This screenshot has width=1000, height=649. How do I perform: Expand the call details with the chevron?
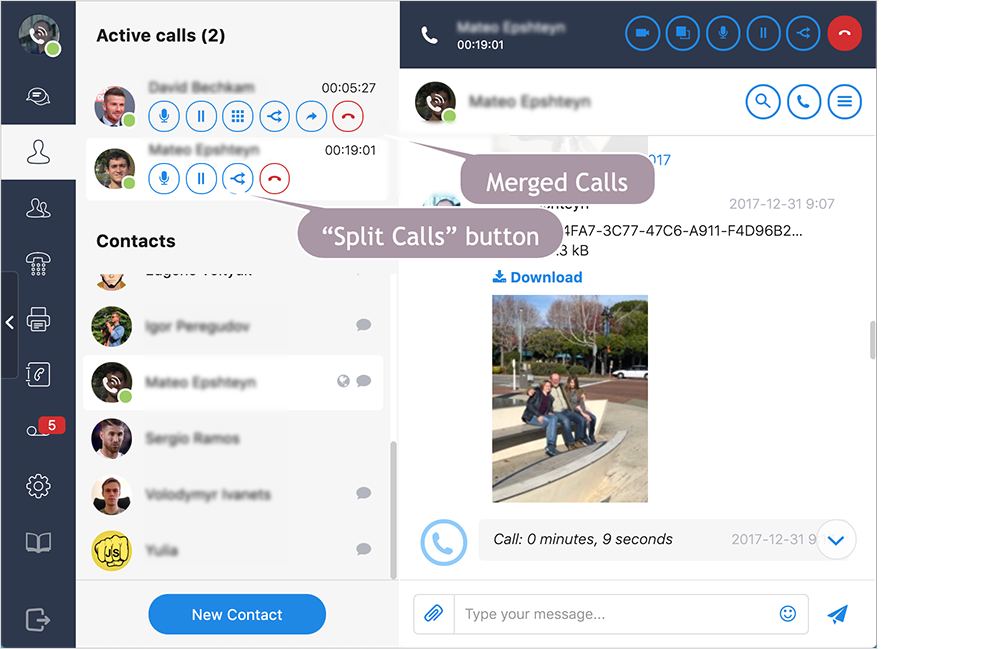(x=836, y=539)
